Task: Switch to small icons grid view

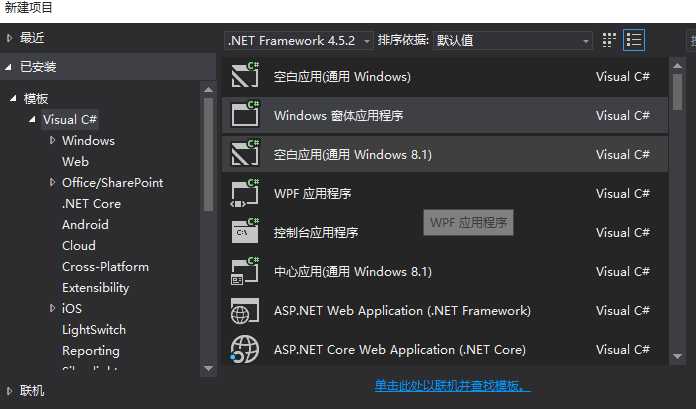Action: click(x=609, y=40)
